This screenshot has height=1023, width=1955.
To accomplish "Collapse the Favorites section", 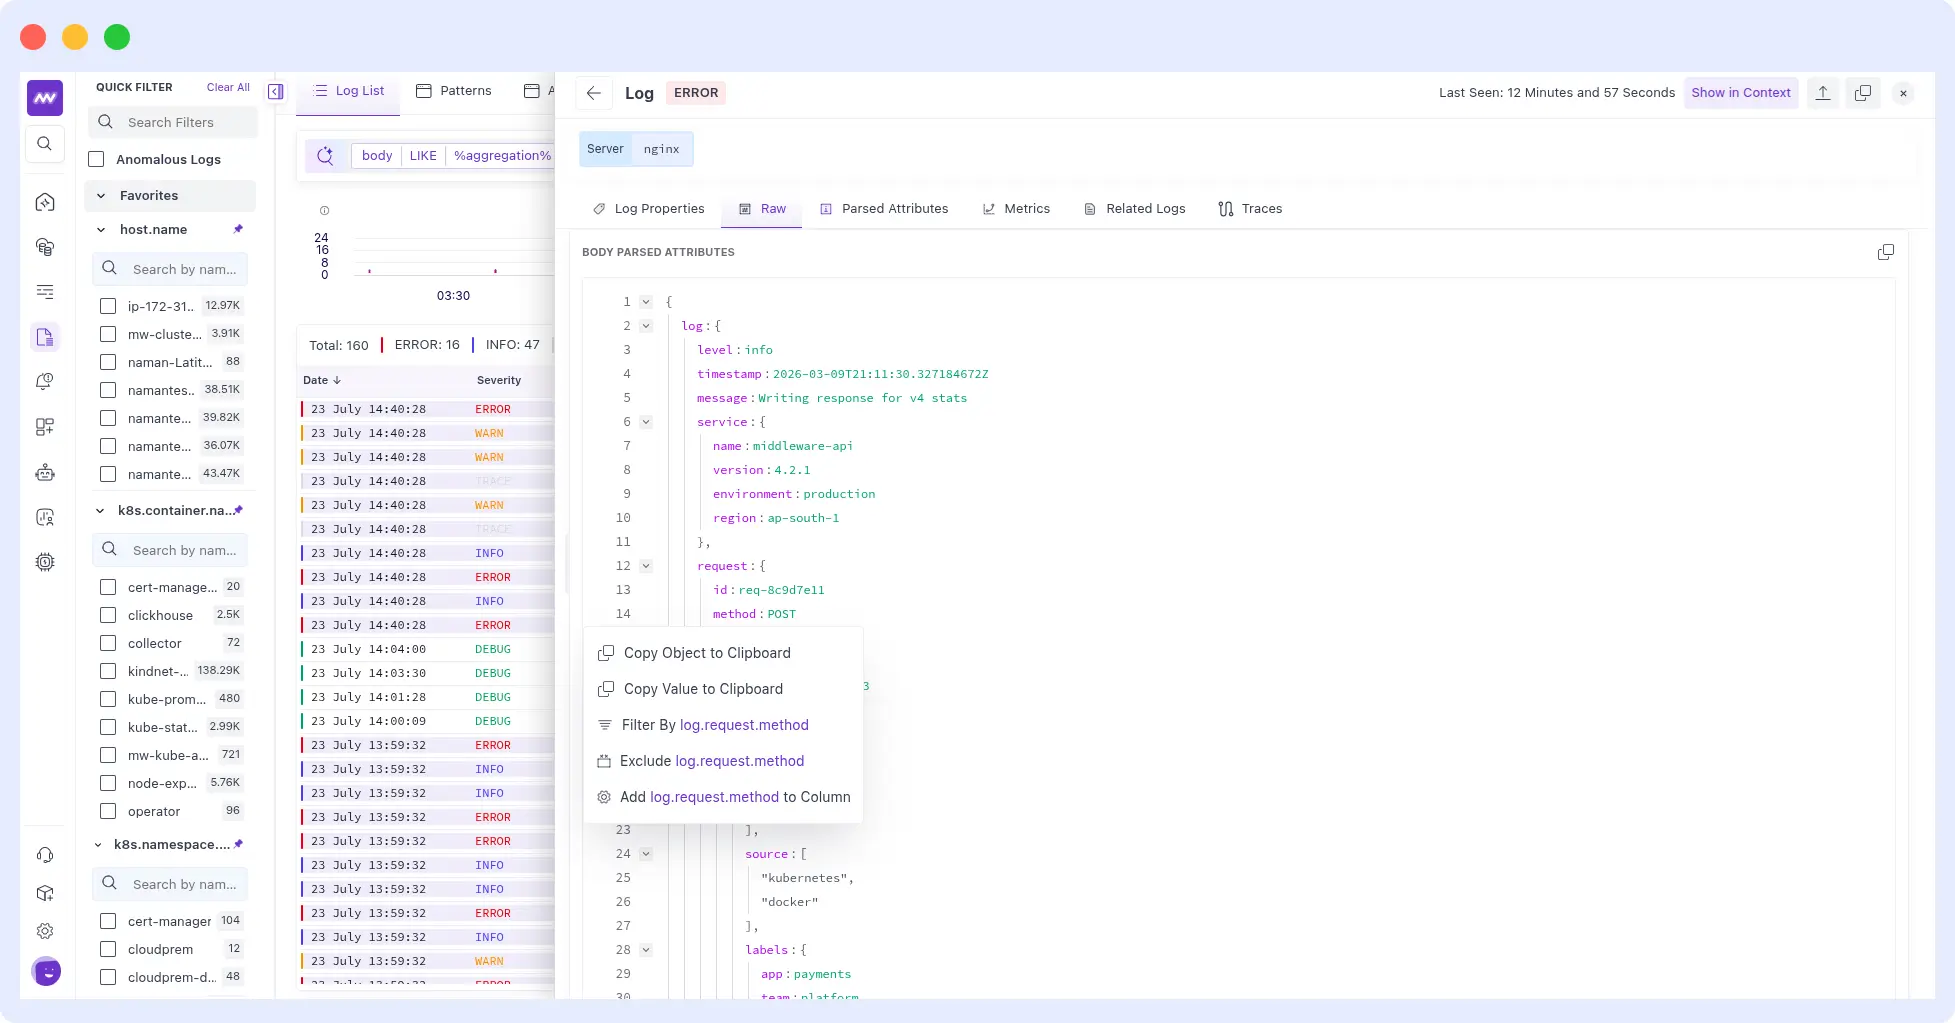I will 101,196.
